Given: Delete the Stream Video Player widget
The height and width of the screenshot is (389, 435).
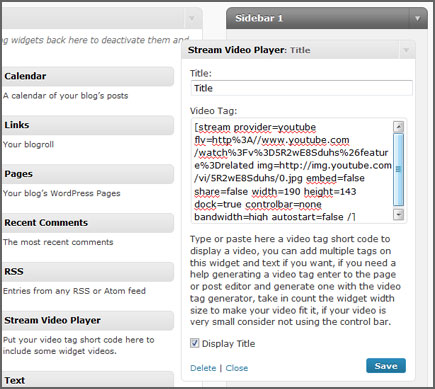Looking at the screenshot, I should tap(203, 368).
